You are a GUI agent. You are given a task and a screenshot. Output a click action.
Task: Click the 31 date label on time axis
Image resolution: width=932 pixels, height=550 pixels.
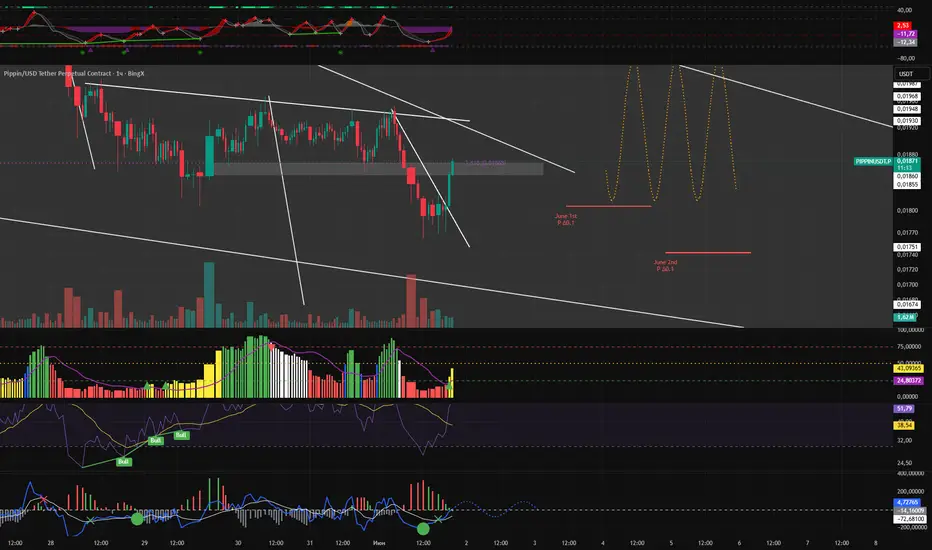tap(310, 543)
